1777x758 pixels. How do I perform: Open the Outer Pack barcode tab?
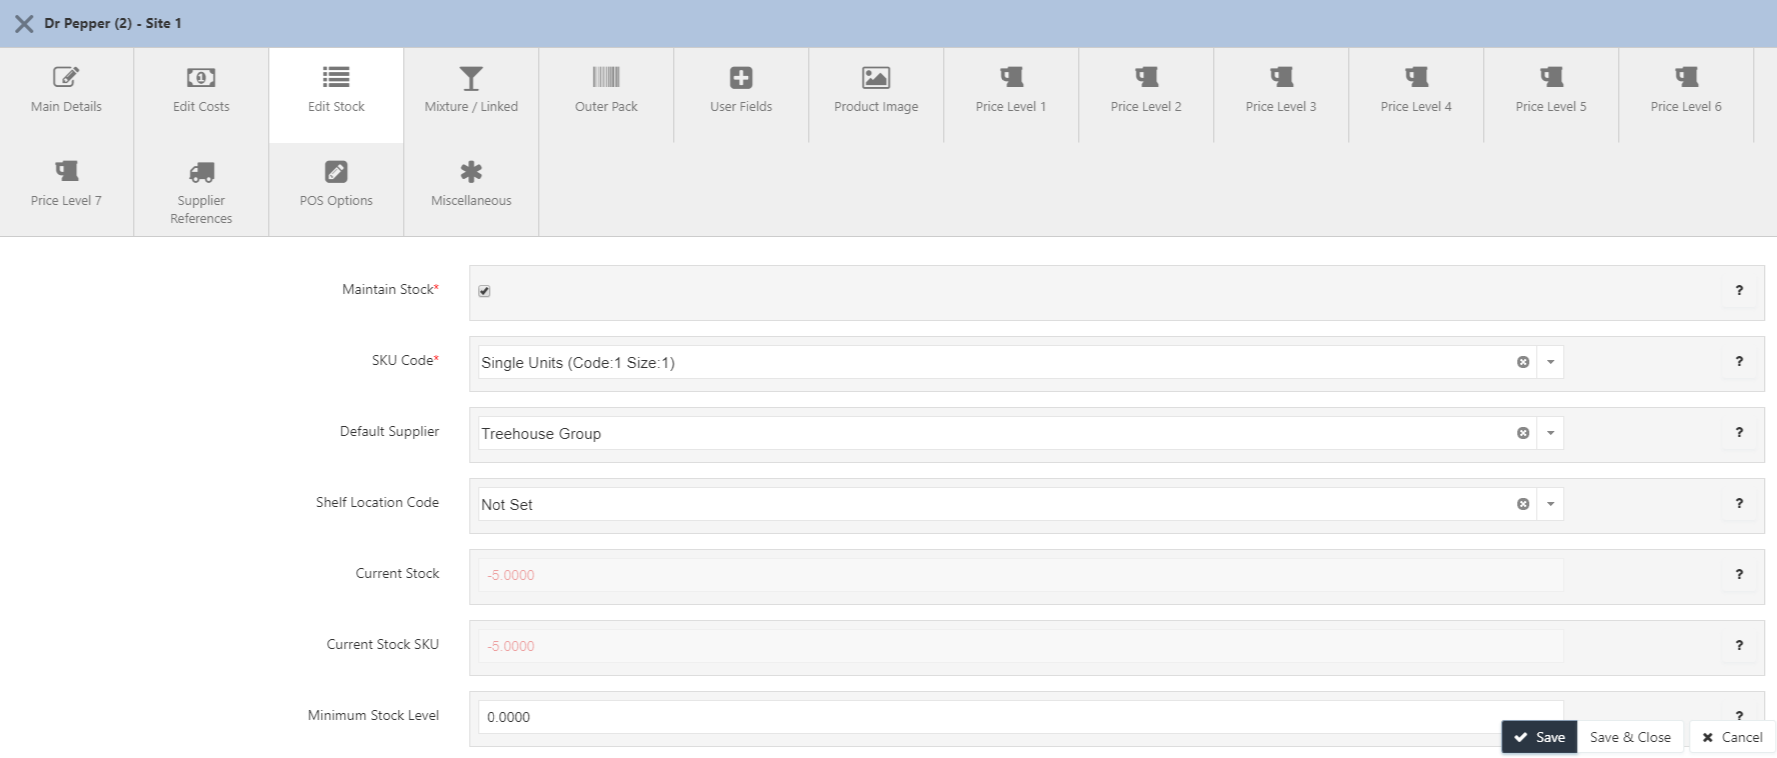click(x=606, y=95)
